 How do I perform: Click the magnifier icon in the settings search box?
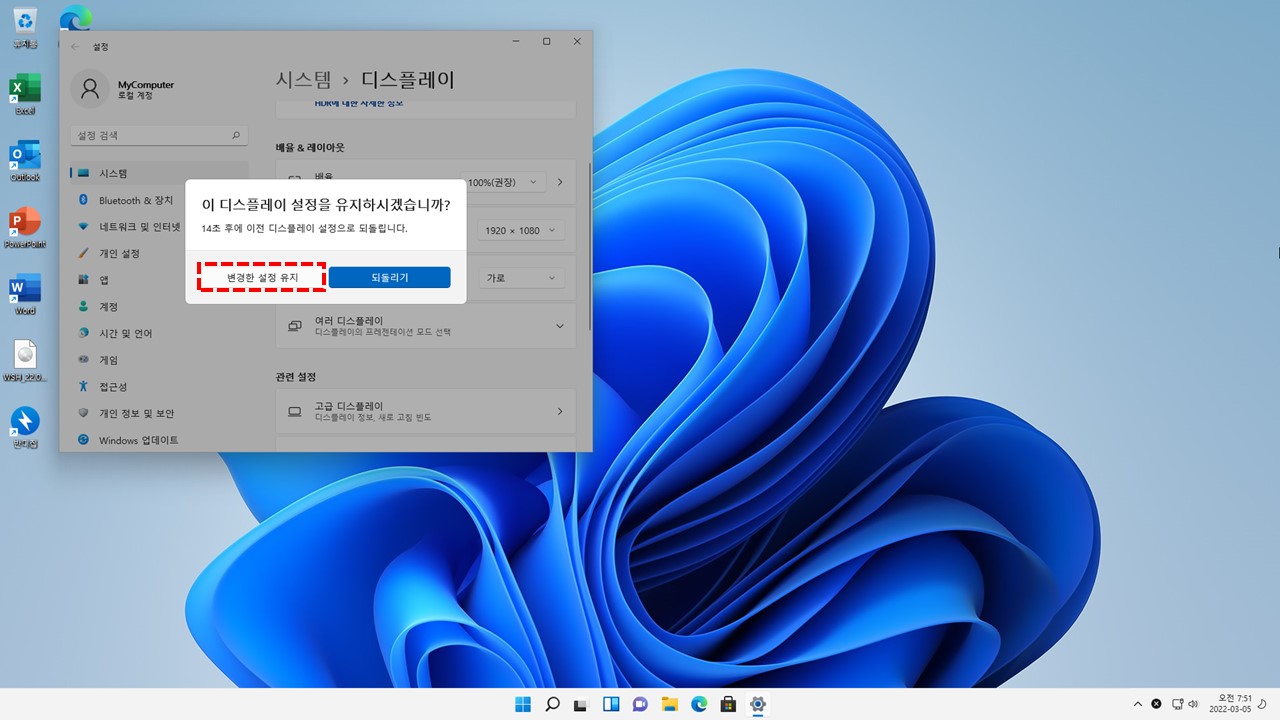(236, 135)
